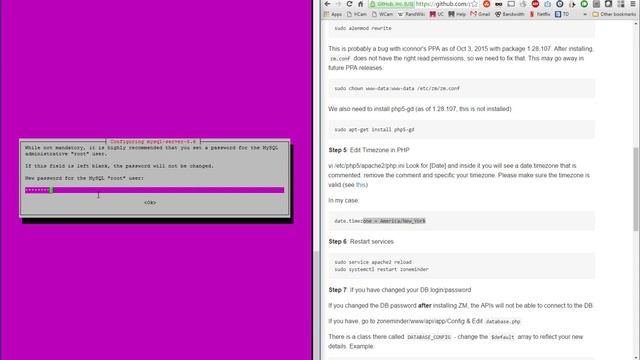
Task: Click the browser page vertical scrollbar thumb
Action: pyautogui.click(x=636, y=189)
